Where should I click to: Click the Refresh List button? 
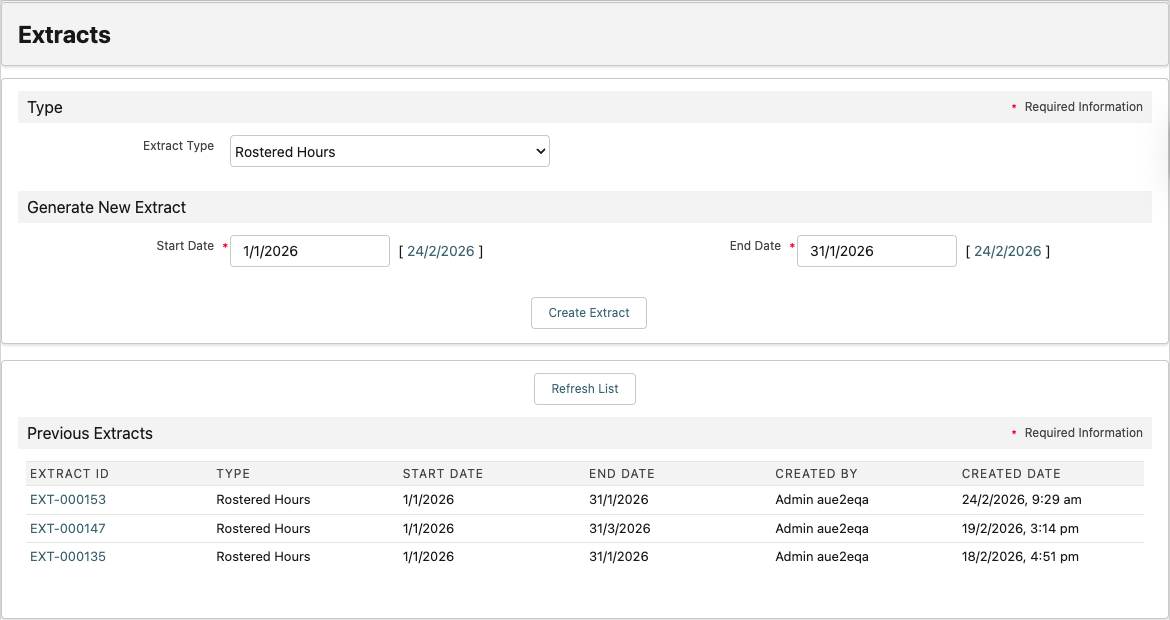pos(584,388)
